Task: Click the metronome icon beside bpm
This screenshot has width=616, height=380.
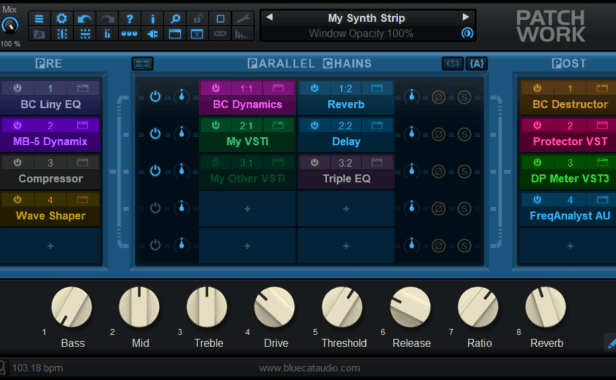Action: pos(3,368)
